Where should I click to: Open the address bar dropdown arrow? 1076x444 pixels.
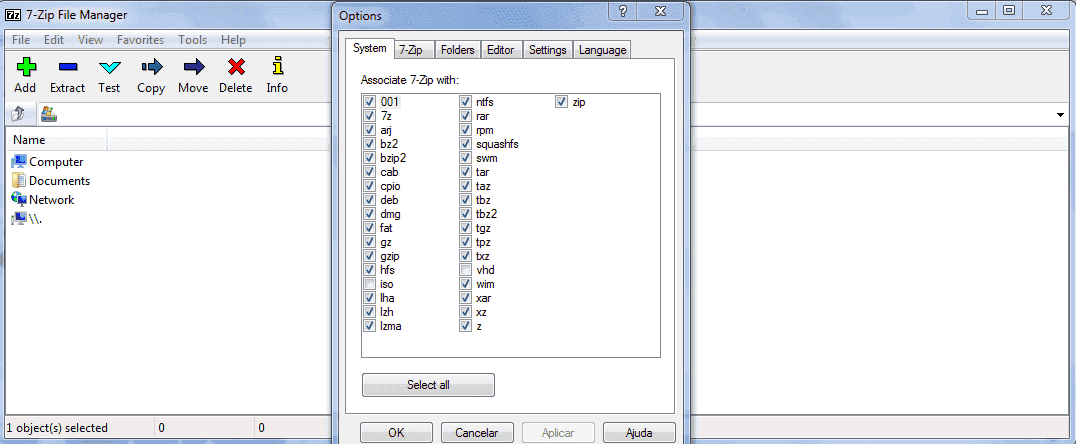[1061, 115]
